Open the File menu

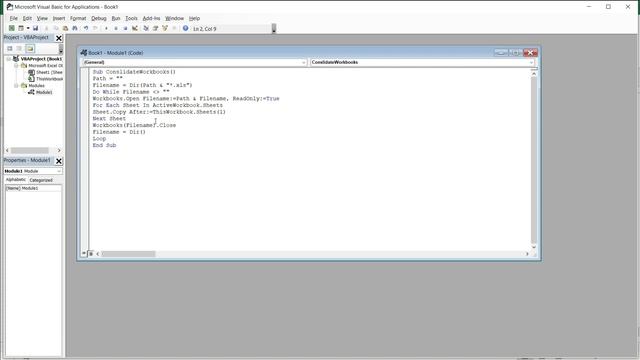pyautogui.click(x=13, y=18)
